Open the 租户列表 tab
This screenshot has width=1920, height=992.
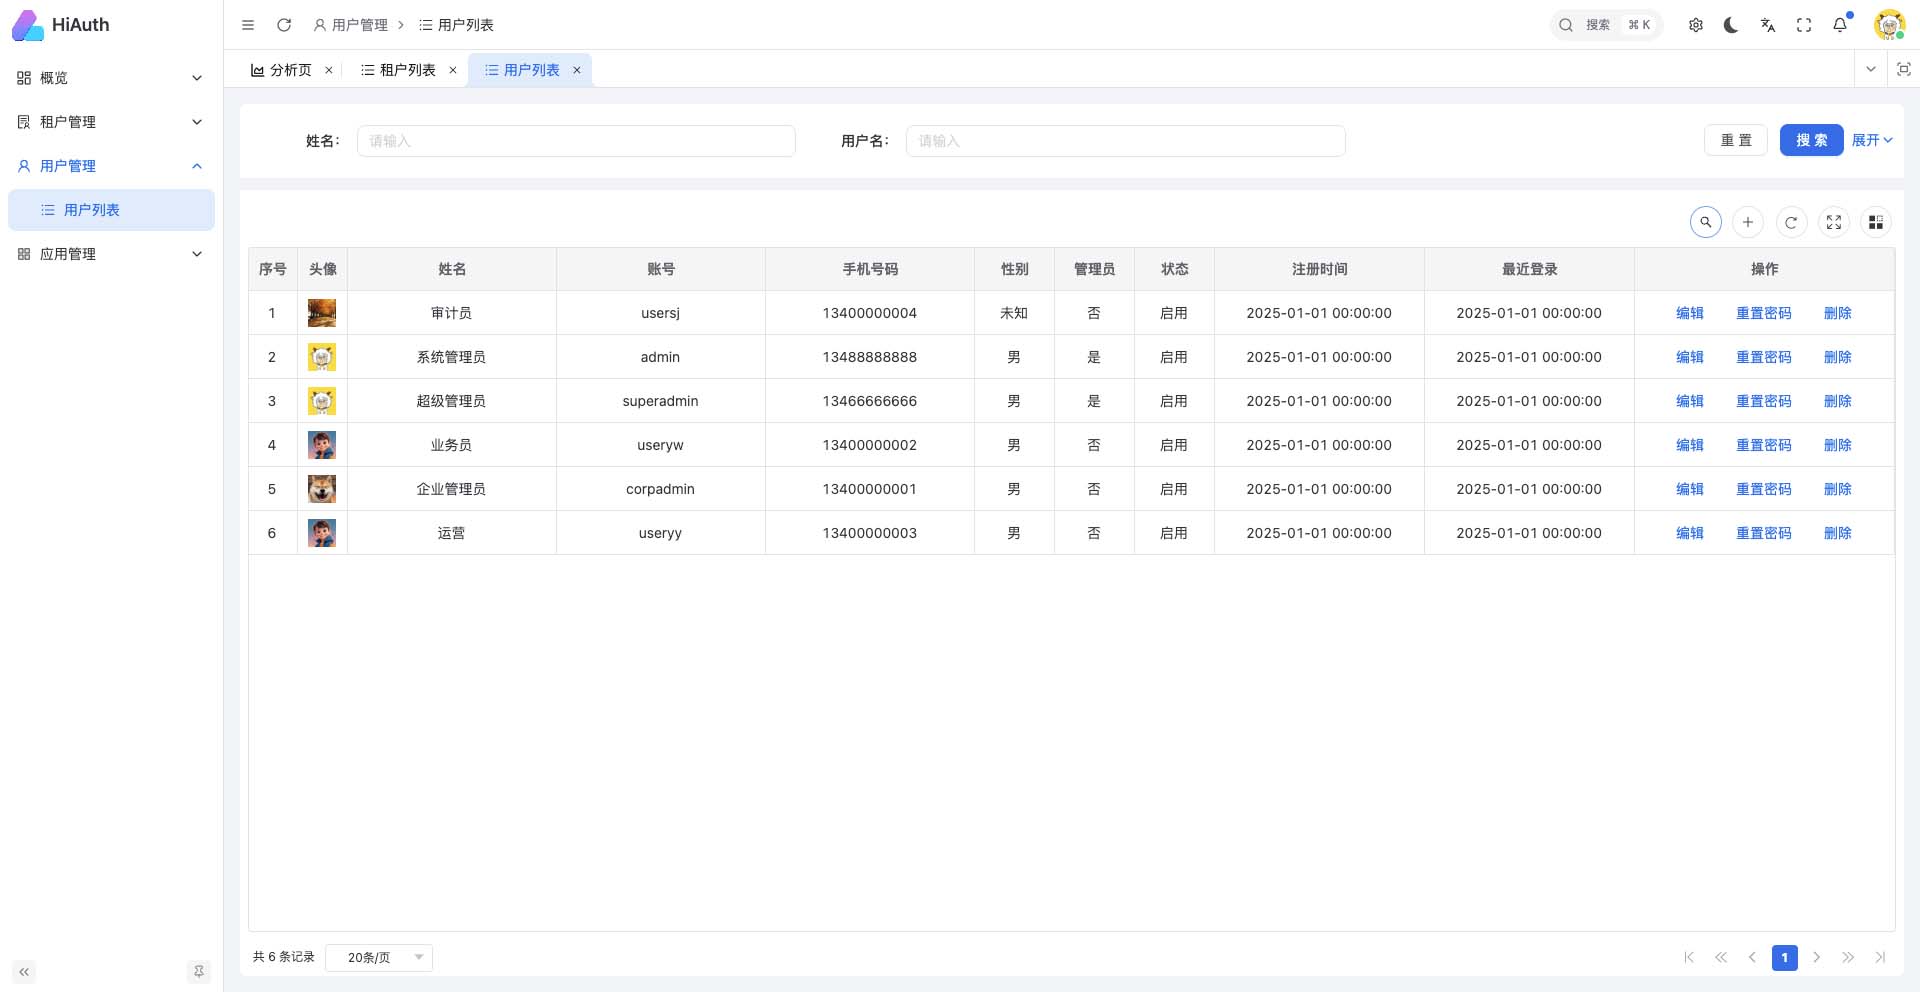(x=407, y=69)
